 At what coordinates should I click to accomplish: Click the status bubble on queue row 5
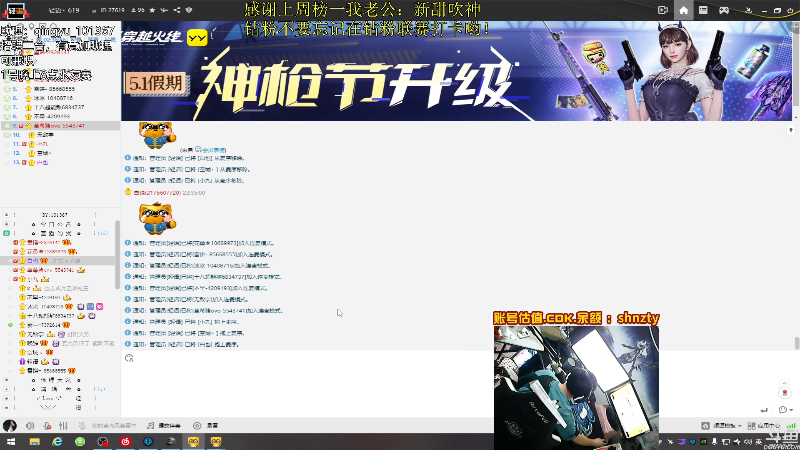(7, 89)
